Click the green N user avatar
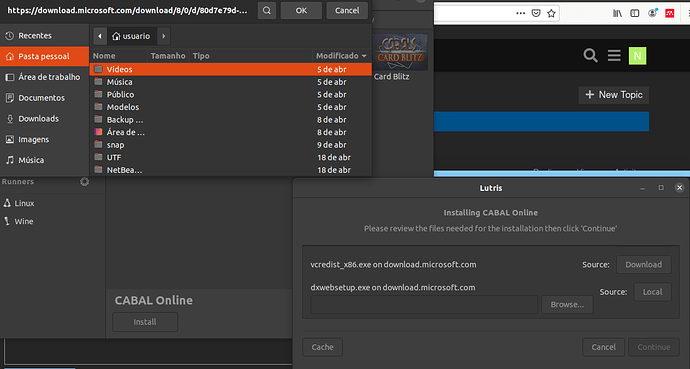Screen dimensions: 690x369 [x=638, y=56]
